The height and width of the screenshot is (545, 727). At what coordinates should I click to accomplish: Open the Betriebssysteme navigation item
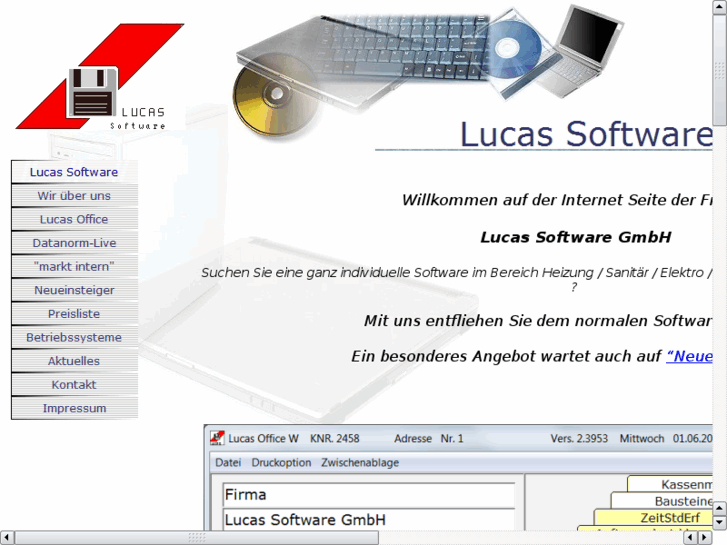74,338
